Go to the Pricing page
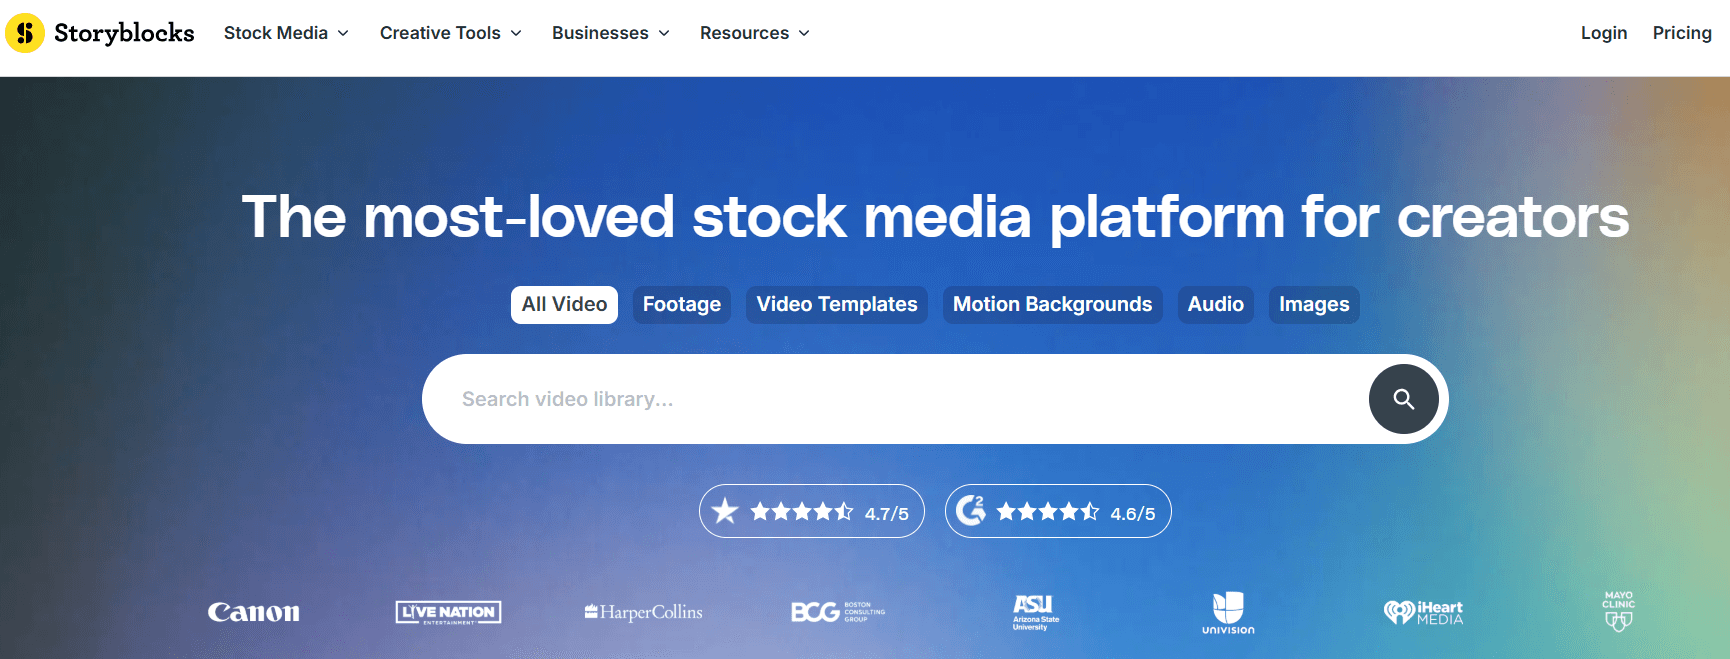1730x659 pixels. tap(1681, 33)
